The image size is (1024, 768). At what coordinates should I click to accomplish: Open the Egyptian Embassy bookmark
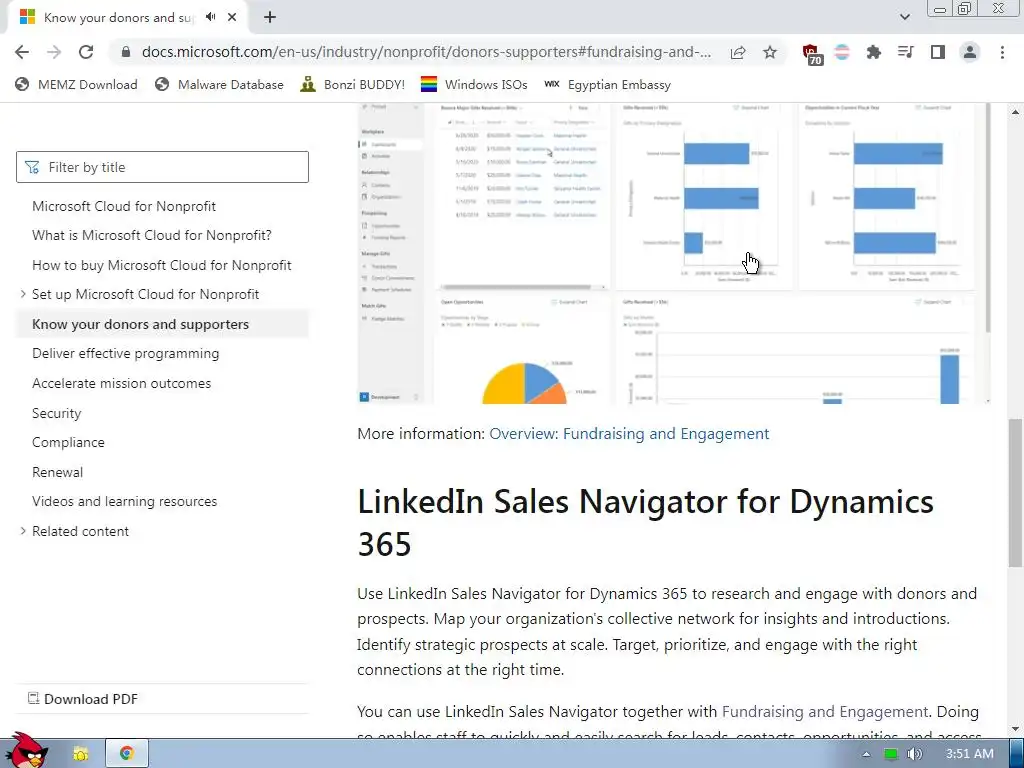pyautogui.click(x=607, y=84)
